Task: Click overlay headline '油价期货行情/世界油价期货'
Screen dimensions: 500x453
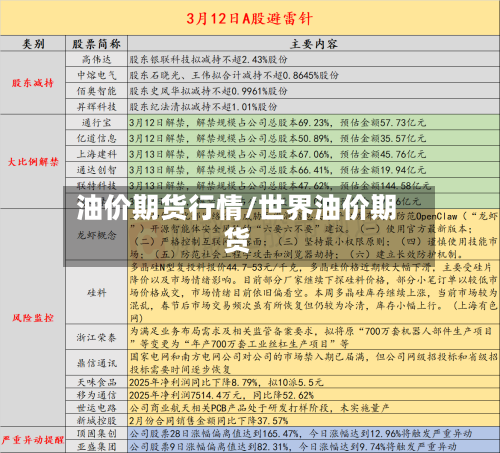Action: (237, 223)
